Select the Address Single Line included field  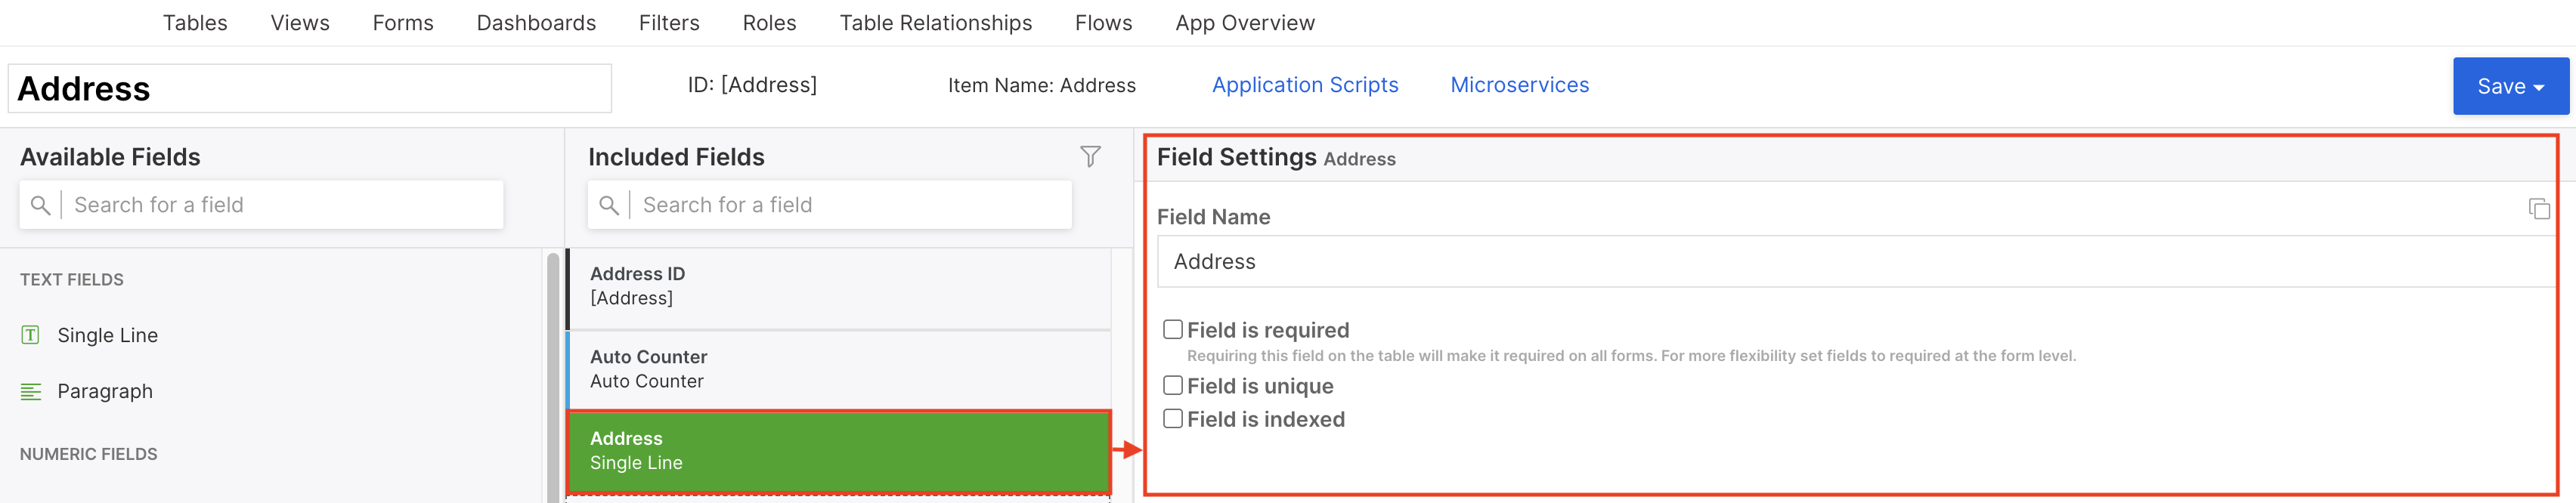point(839,451)
